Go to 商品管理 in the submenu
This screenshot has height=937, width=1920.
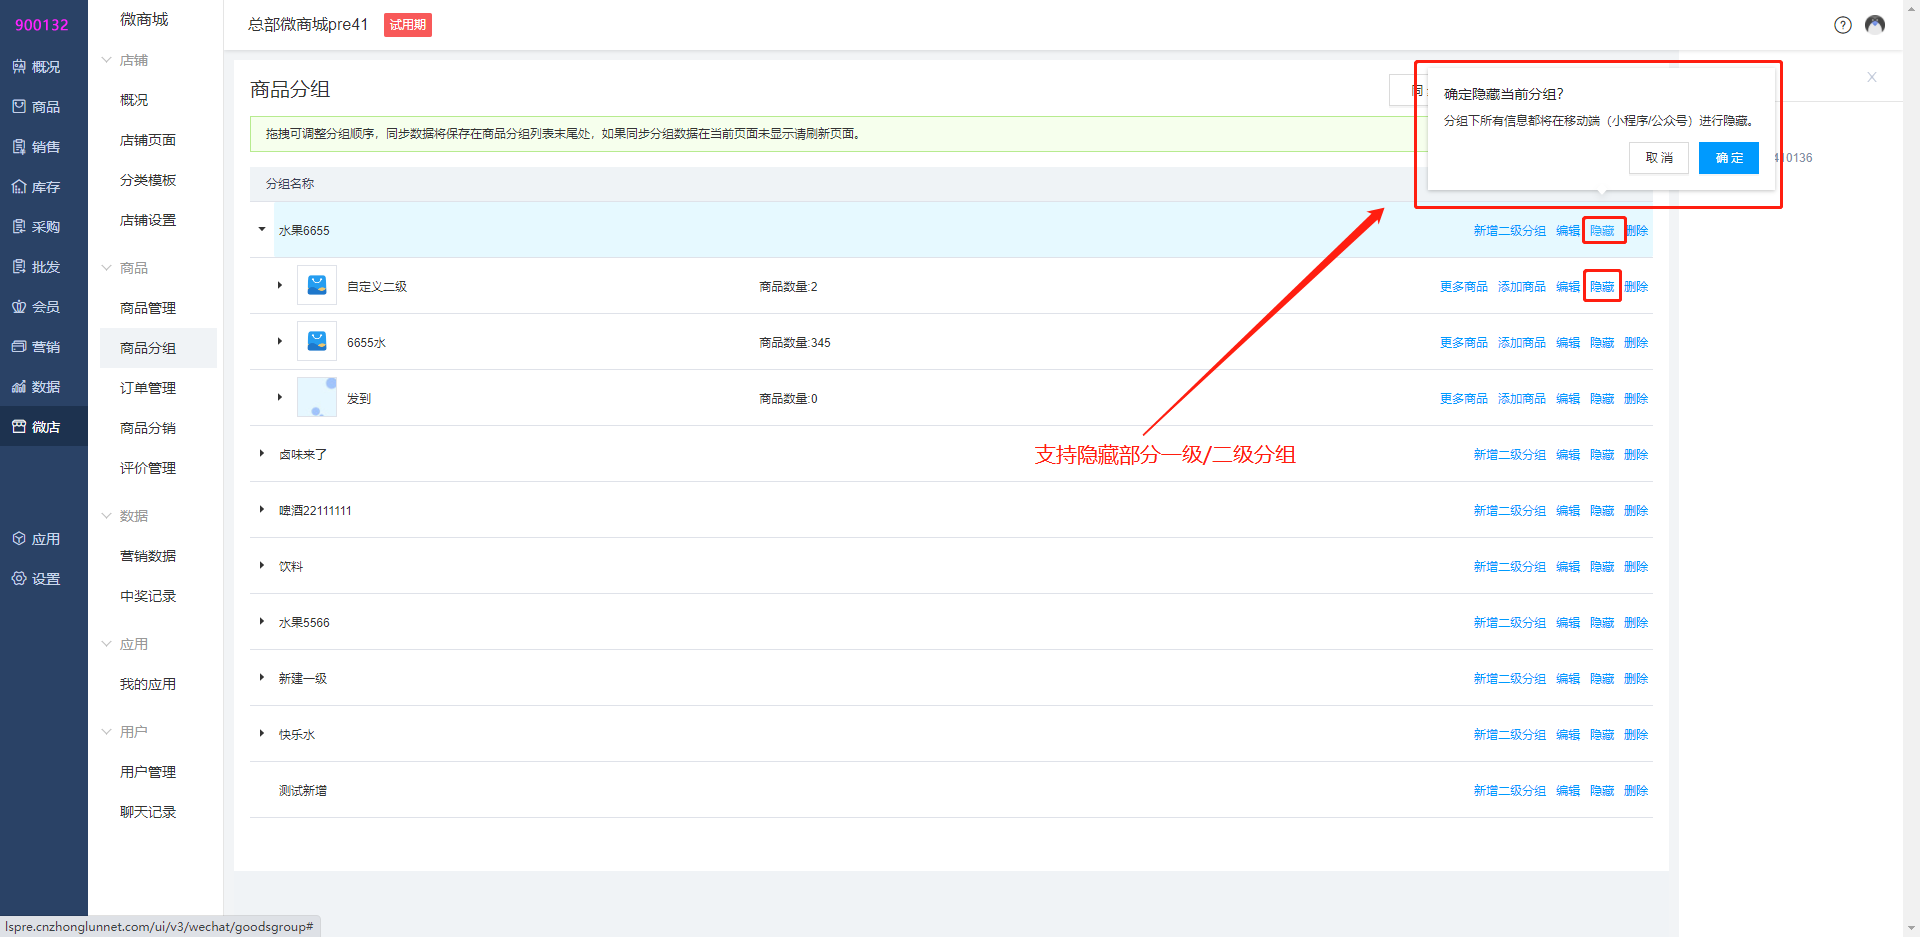click(x=148, y=308)
